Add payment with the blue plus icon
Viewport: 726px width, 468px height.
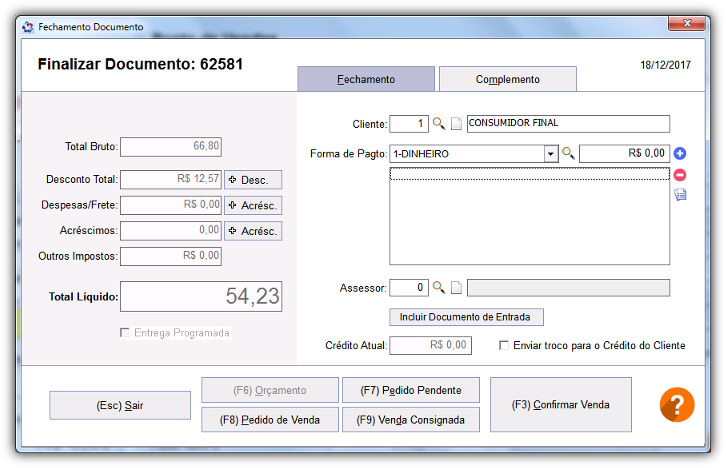coord(680,153)
